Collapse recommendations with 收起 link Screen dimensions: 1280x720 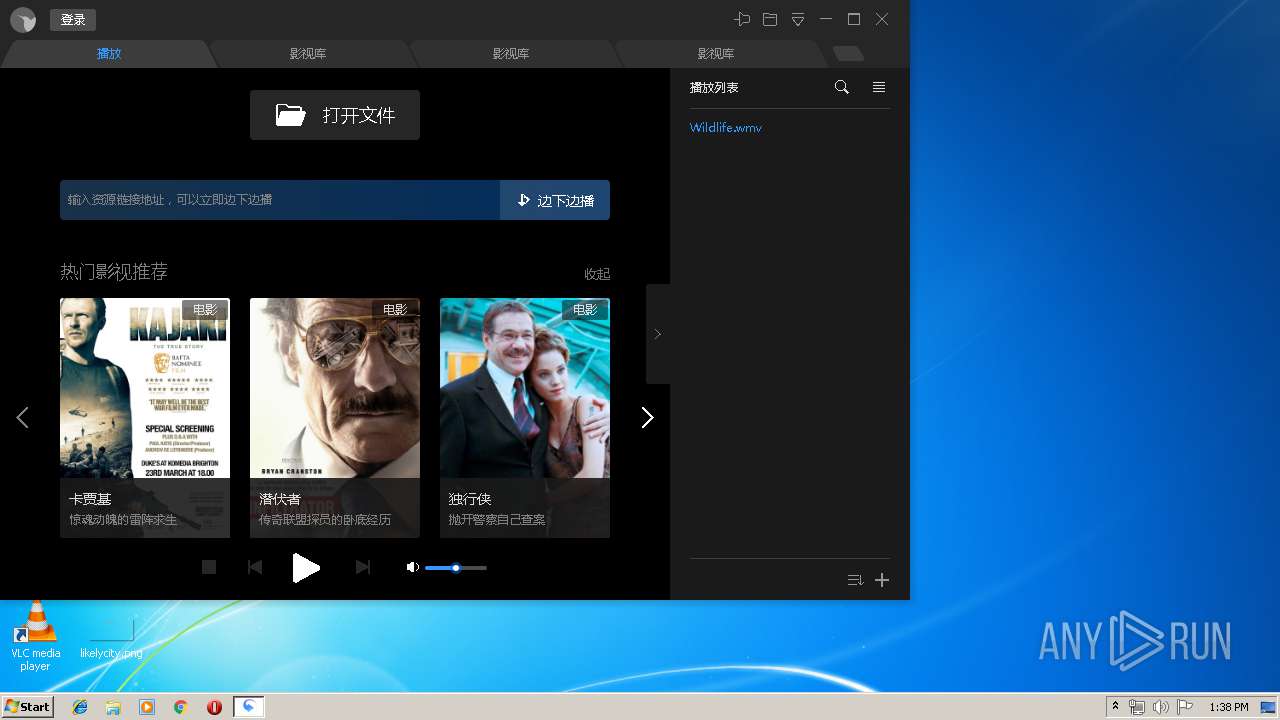pyautogui.click(x=597, y=274)
